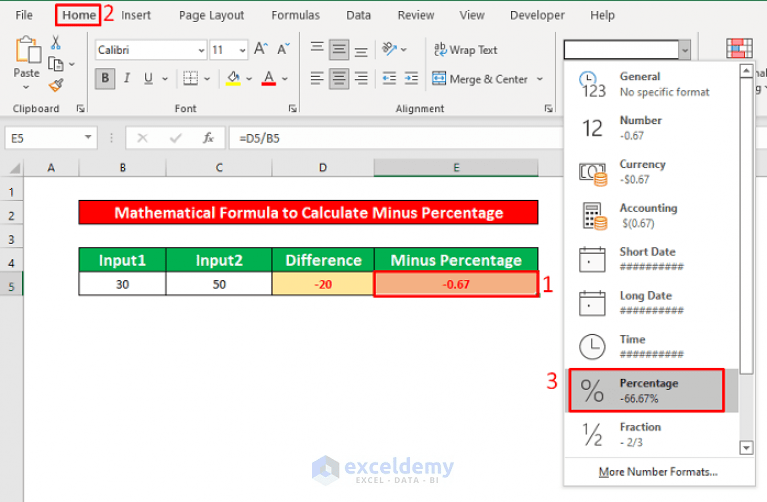Apply cell borders icon

pos(190,78)
